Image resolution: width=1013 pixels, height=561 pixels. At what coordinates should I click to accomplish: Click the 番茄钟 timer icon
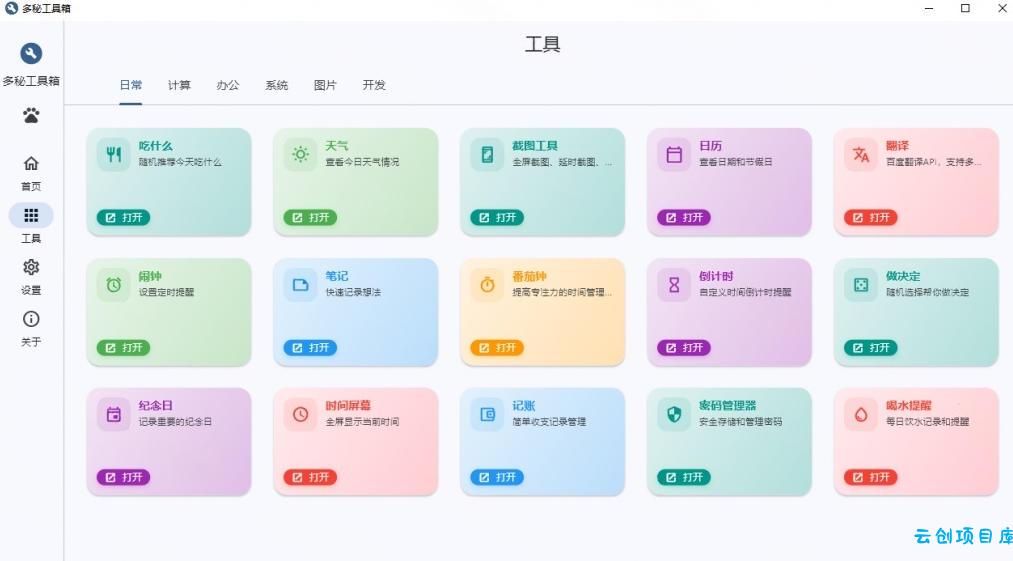[487, 285]
